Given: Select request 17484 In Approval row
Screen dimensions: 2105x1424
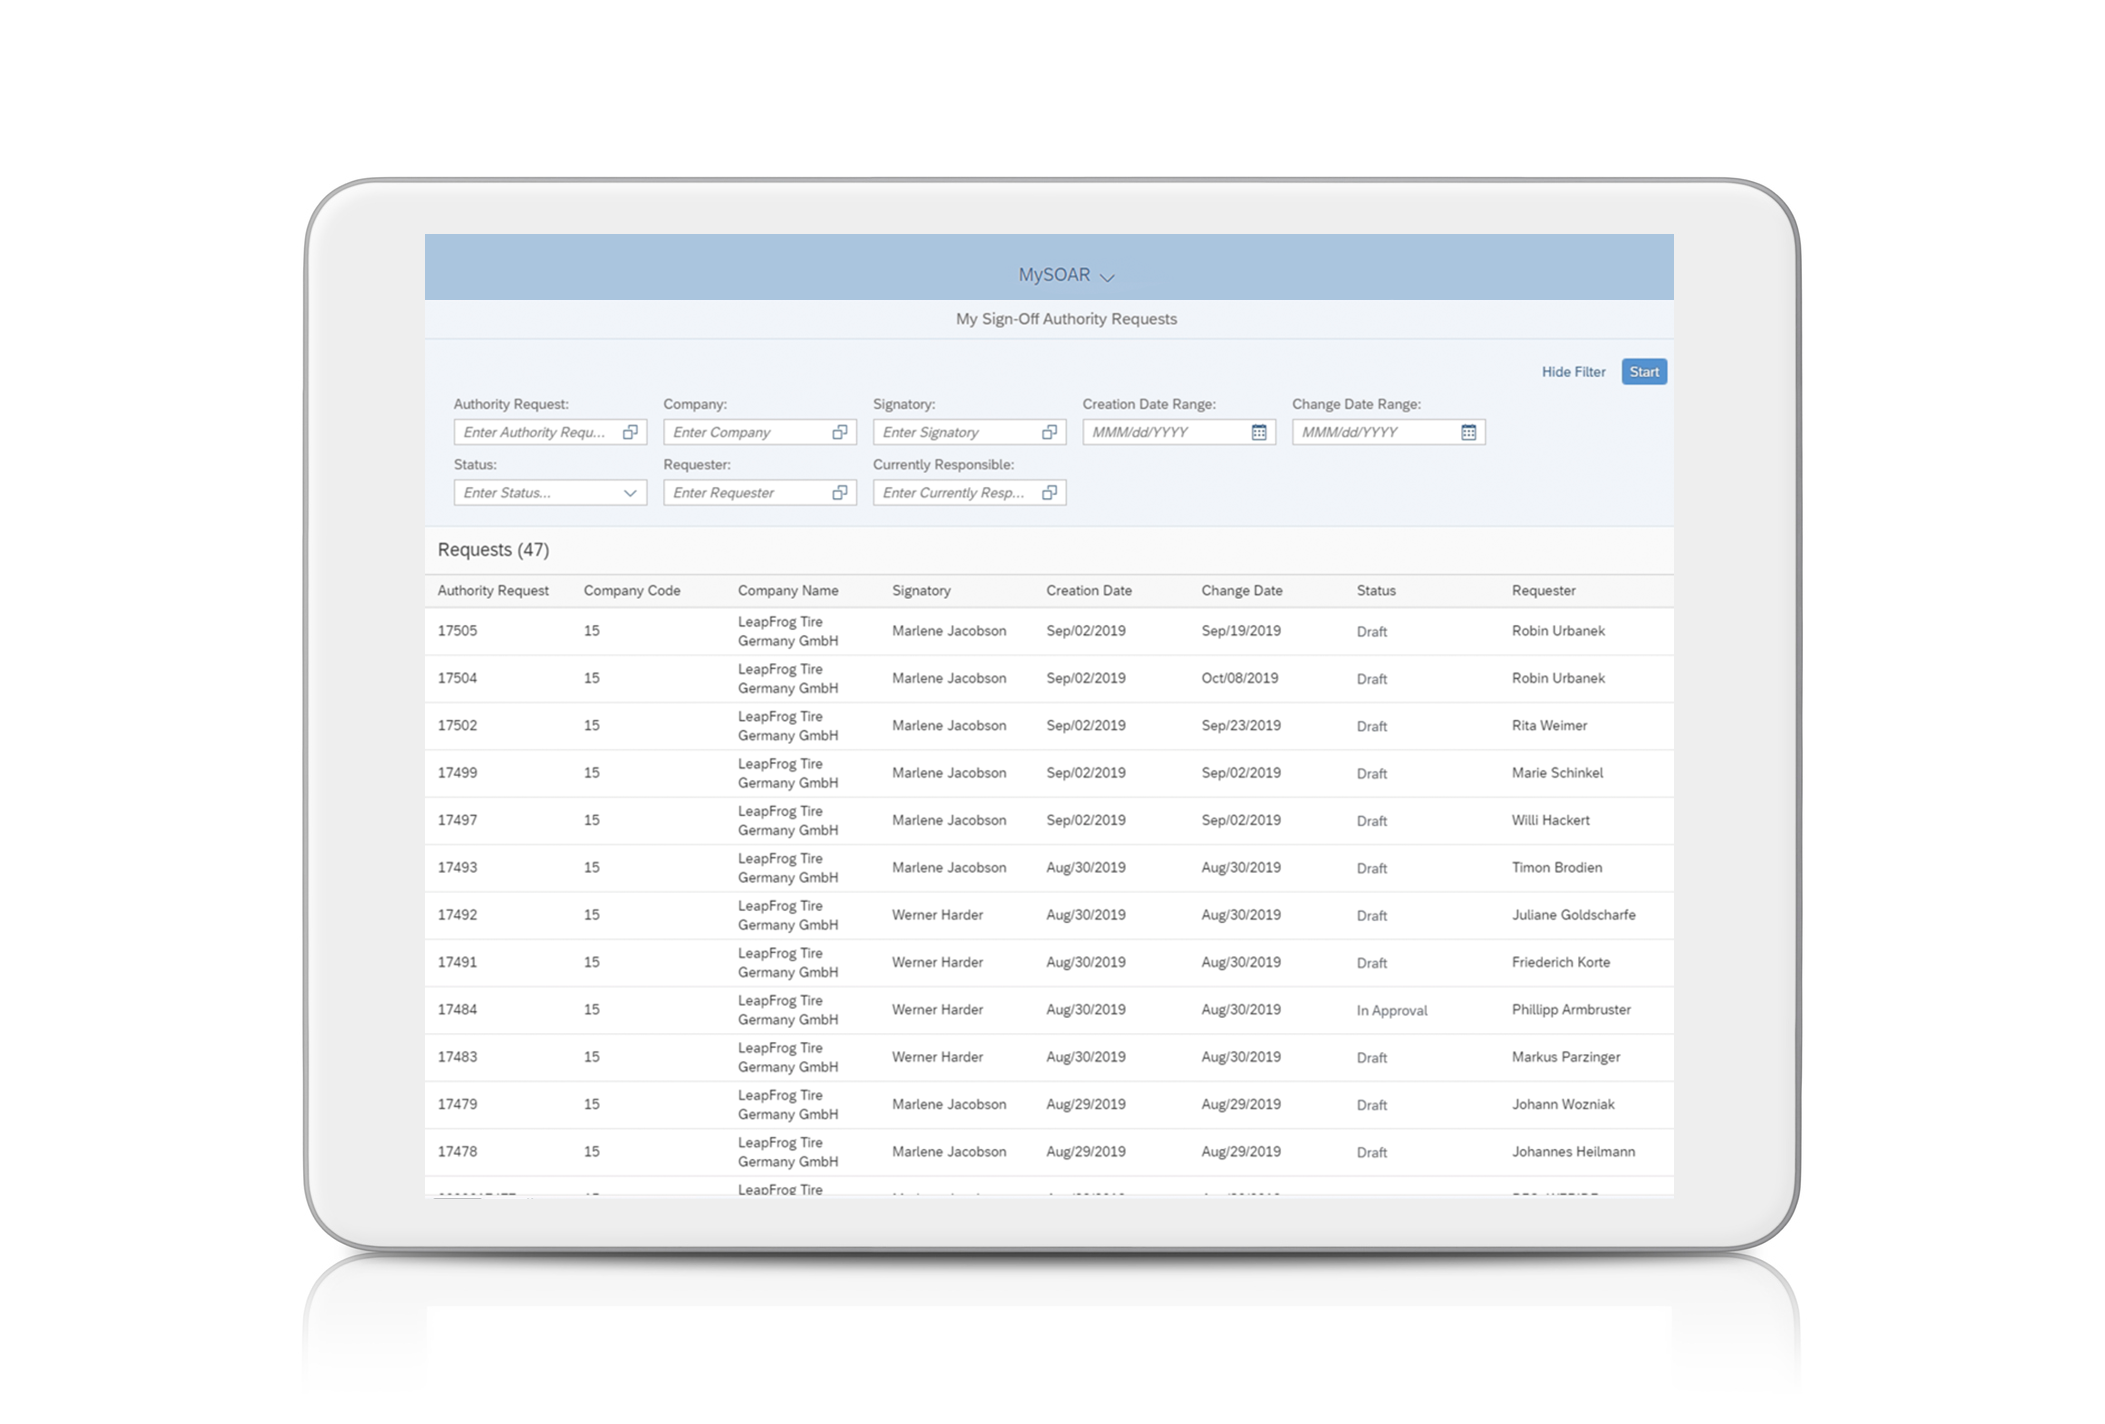Looking at the screenshot, I should click(1048, 1010).
